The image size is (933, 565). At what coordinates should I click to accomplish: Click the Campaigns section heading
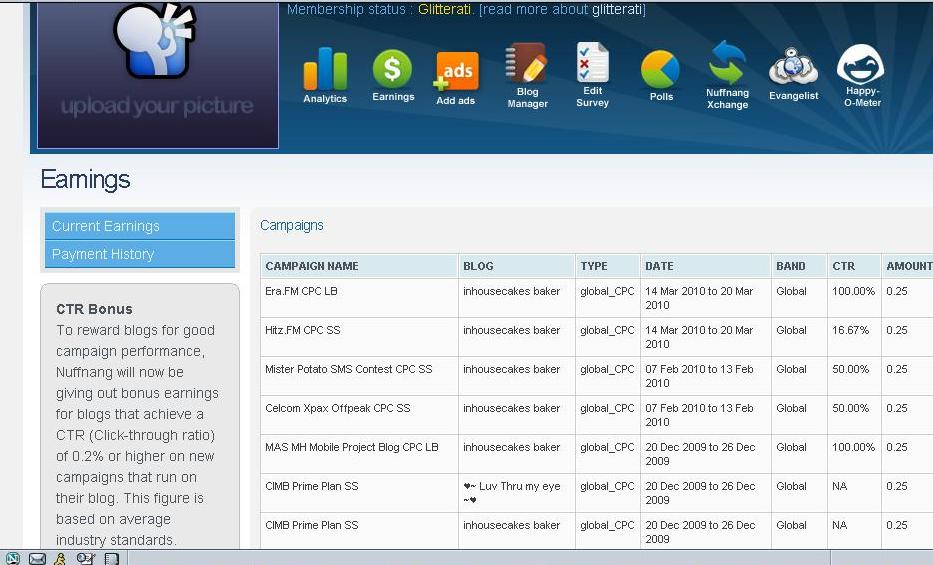point(292,225)
